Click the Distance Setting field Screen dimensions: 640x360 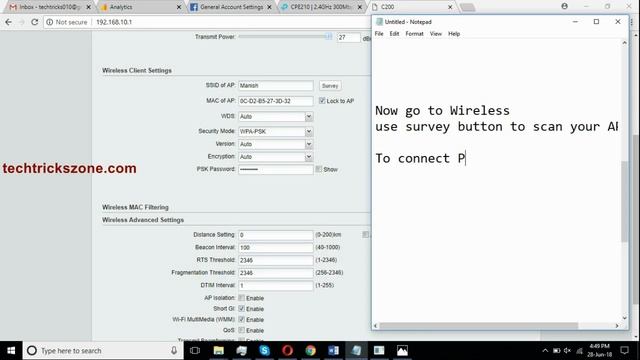(x=276, y=235)
